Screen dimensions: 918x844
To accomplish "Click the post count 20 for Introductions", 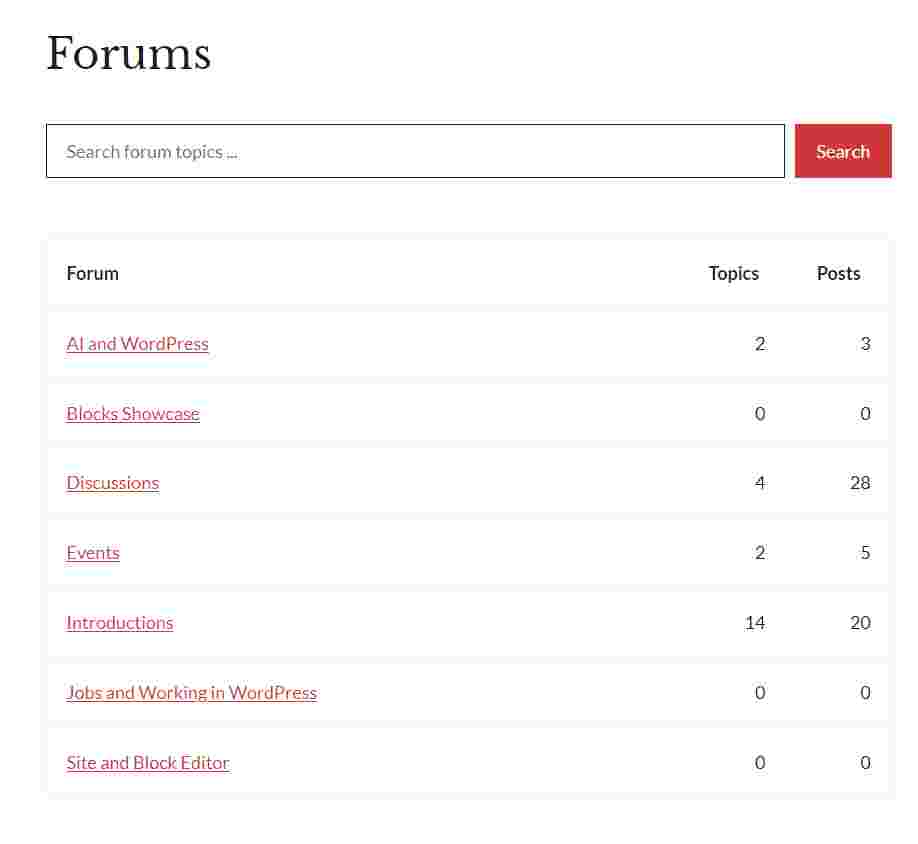I will point(860,623).
